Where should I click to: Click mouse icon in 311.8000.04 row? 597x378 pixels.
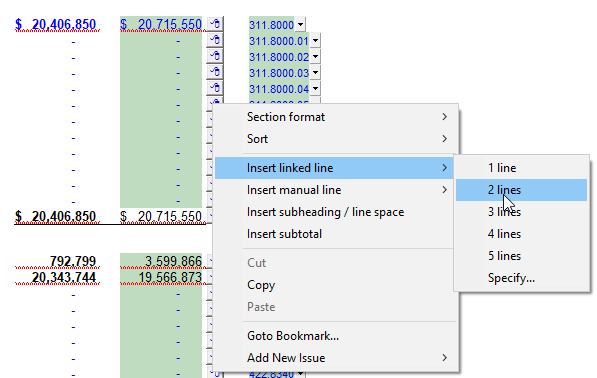click(215, 88)
